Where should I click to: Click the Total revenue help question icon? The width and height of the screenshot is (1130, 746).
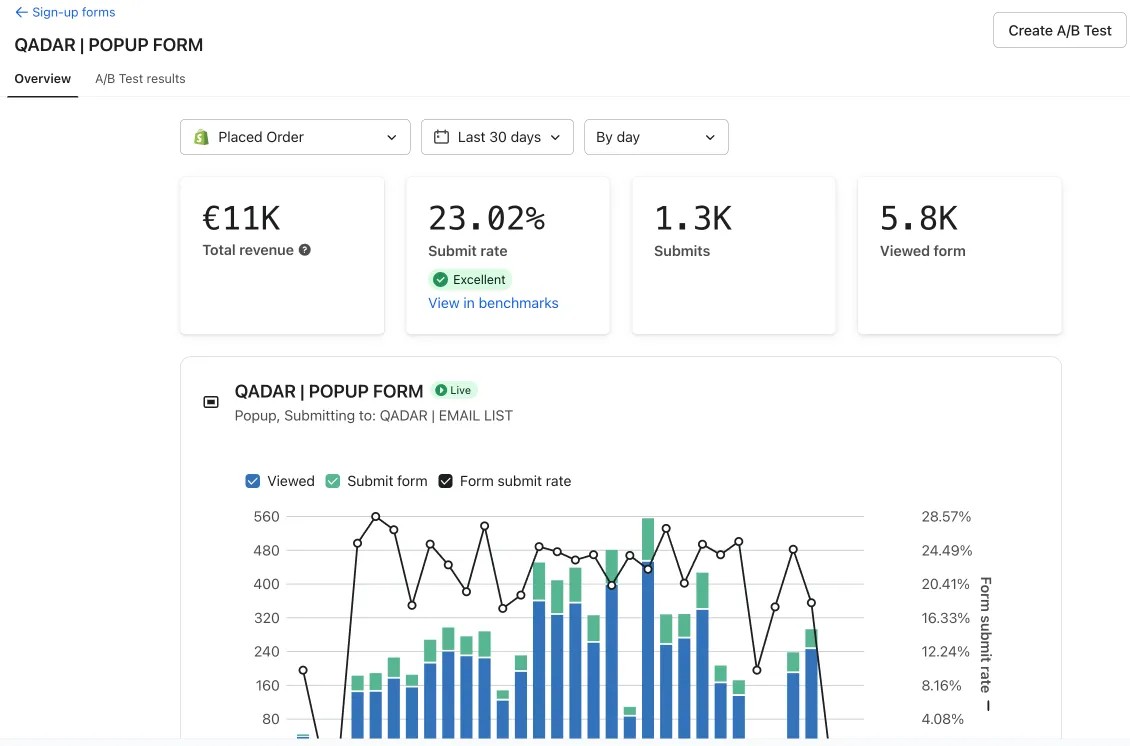pos(305,250)
